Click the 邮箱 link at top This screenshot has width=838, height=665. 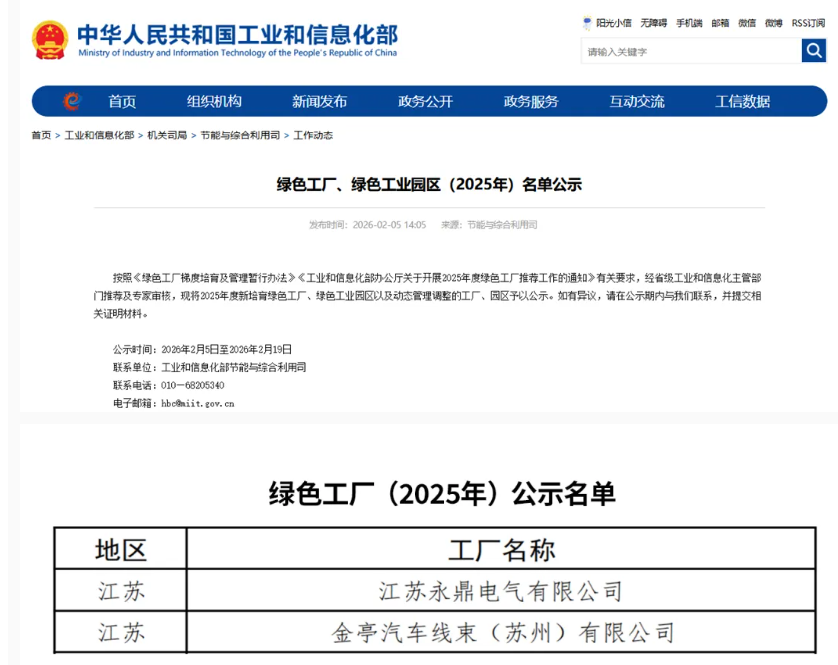[x=720, y=23]
